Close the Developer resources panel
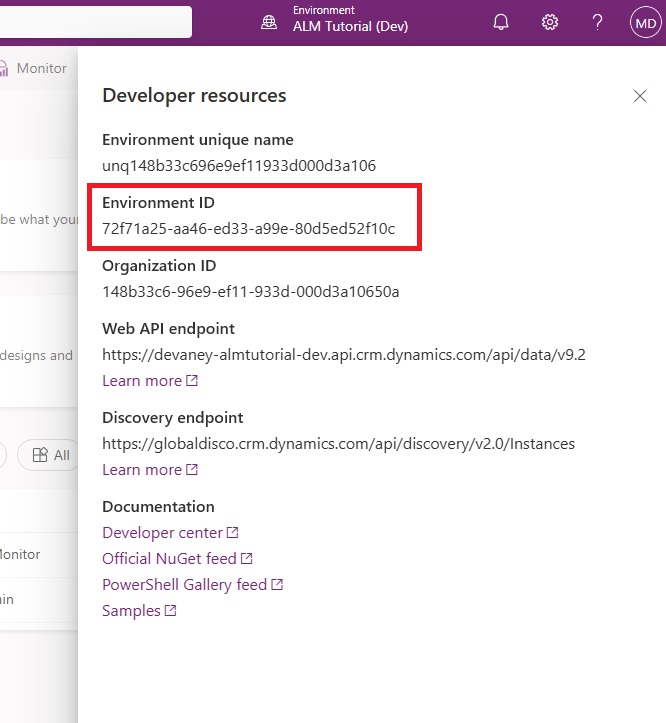The image size is (666, 723). [x=640, y=96]
